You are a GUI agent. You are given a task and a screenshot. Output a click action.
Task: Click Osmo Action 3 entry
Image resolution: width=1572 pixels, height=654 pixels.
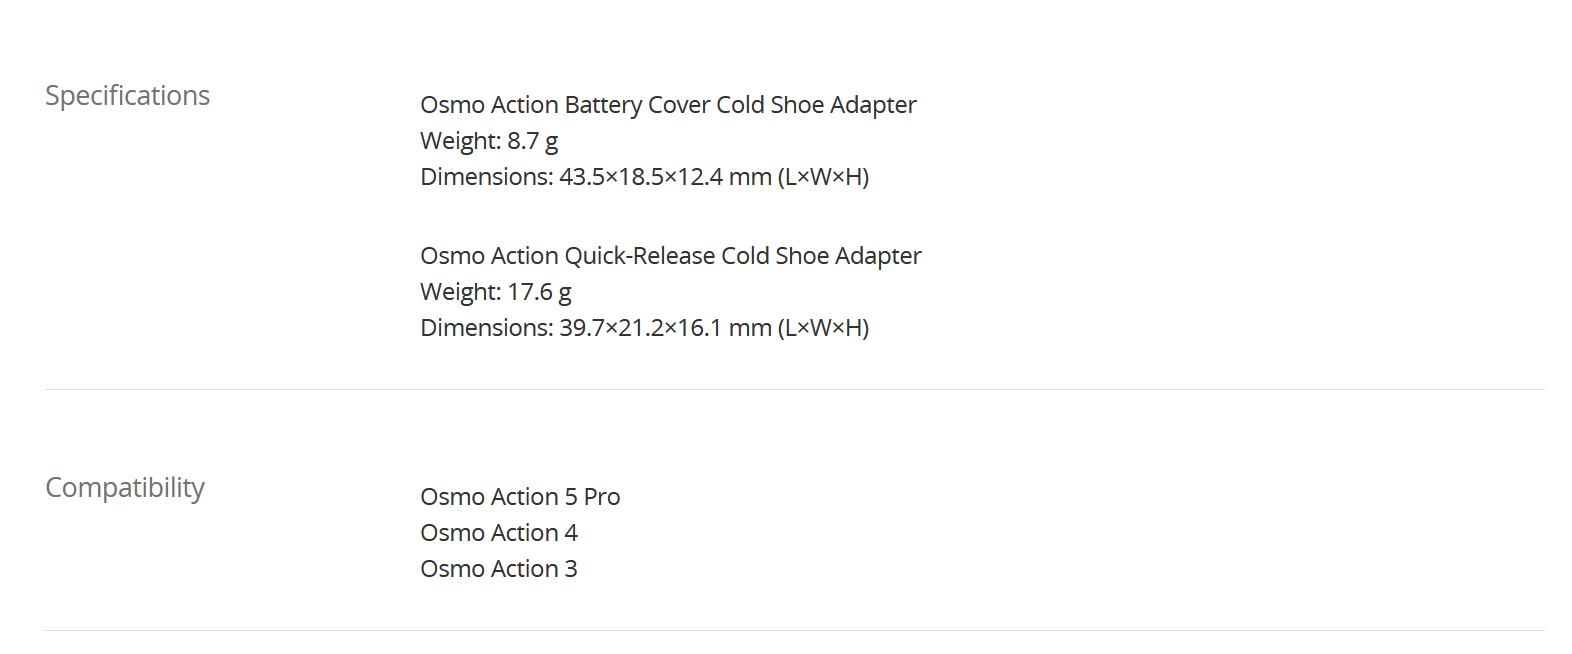(x=499, y=569)
